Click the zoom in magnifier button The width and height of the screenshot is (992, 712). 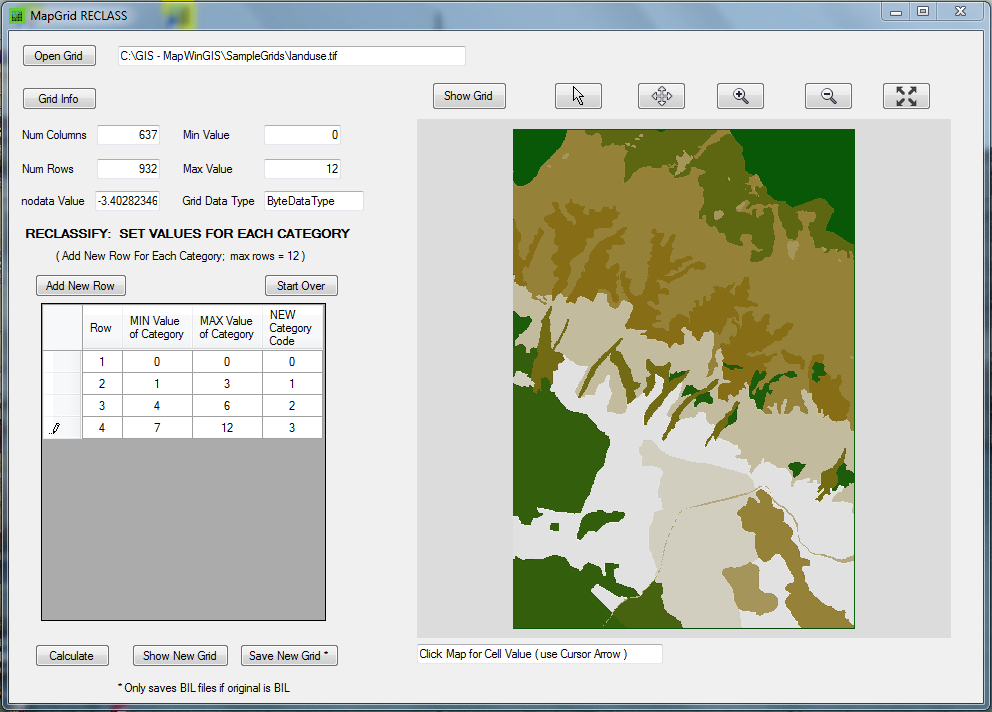coord(740,96)
